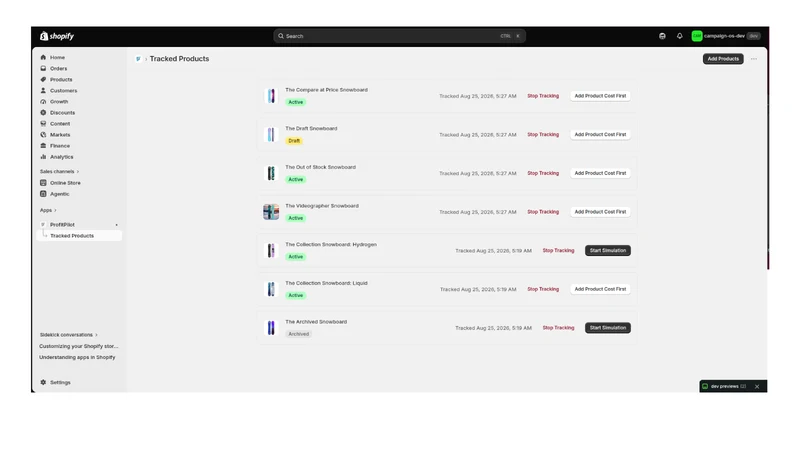Image resolution: width=800 pixels, height=450 pixels.
Task: Open 'Customizing your Shopify stor...' conversation
Action: [79, 346]
